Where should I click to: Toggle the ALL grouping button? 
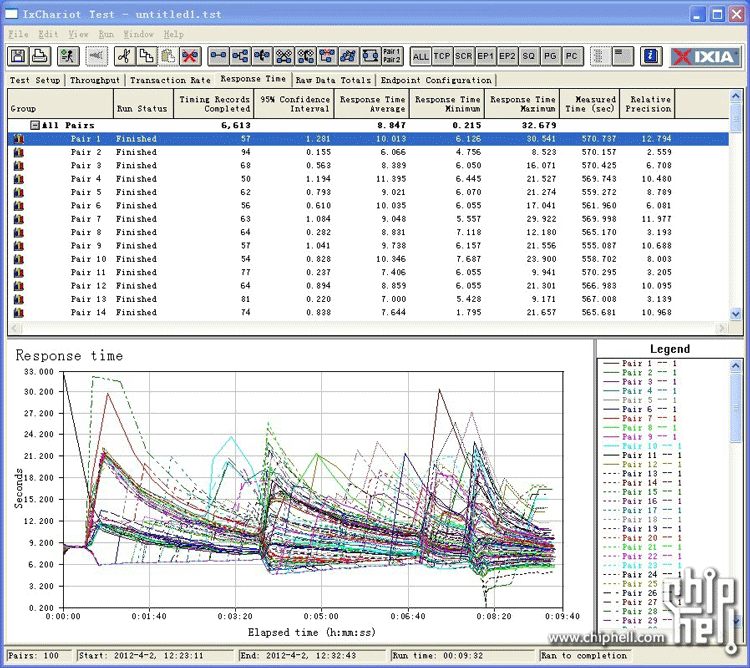tap(421, 56)
